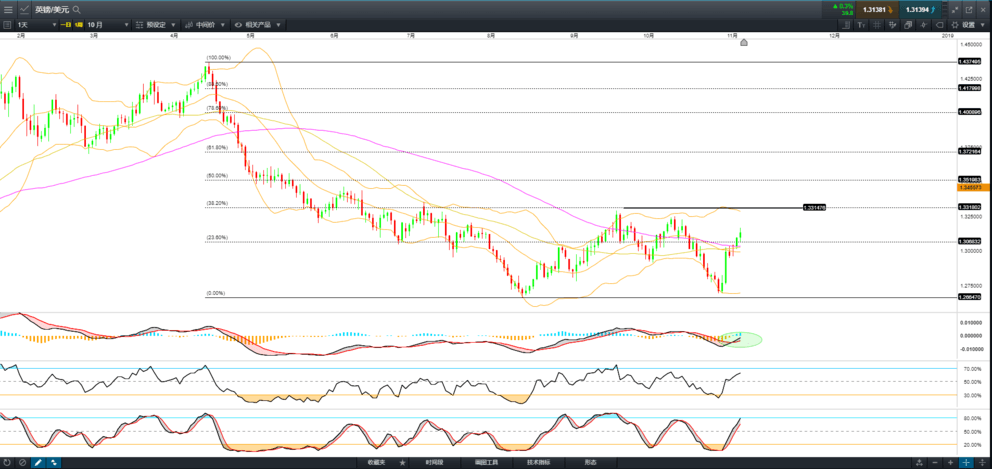Open the 技术指标 technical indicators tab
Screen dimensions: 992x469
[x=538, y=463]
